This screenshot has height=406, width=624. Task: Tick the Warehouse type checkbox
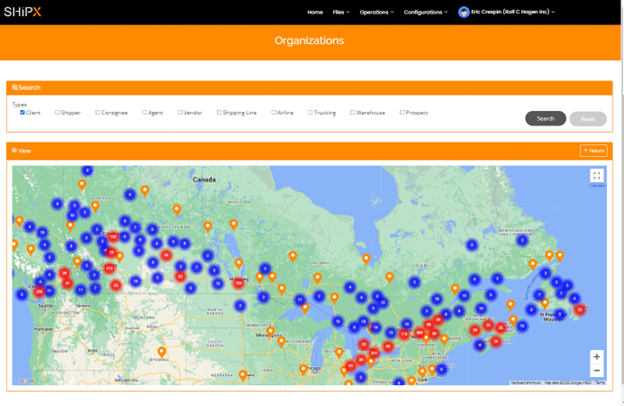352,113
